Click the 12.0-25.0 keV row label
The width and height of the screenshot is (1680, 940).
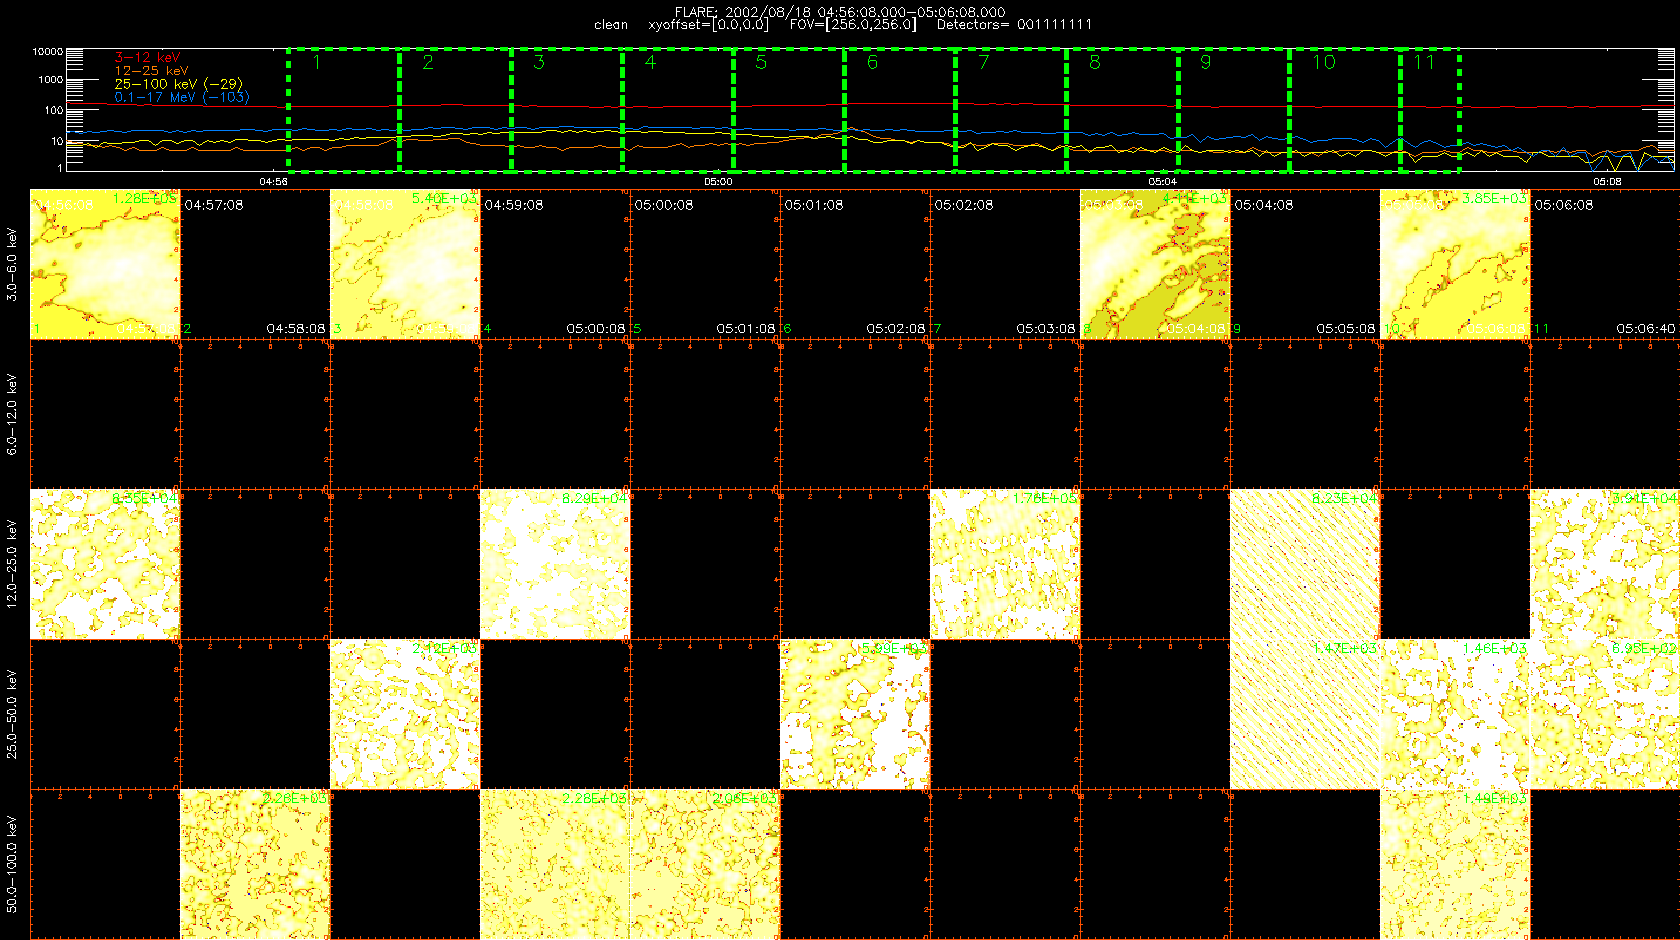point(12,564)
